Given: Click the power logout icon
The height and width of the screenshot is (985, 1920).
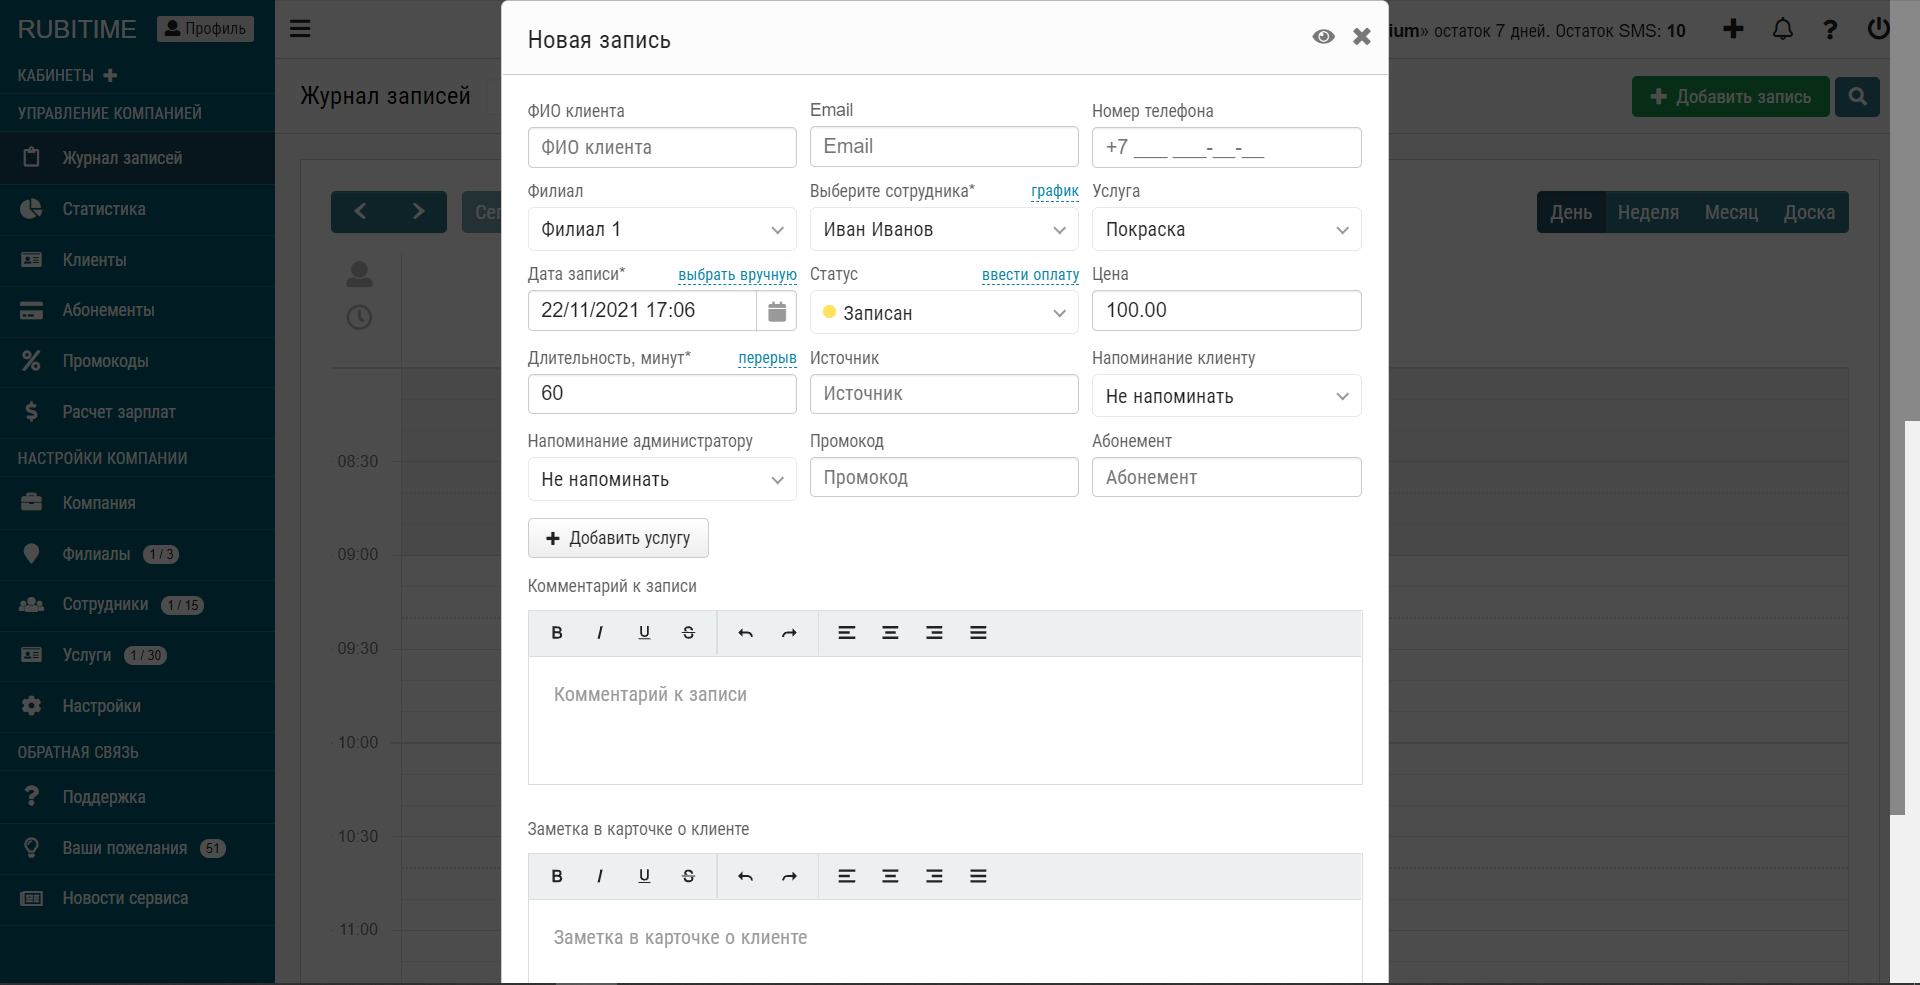Looking at the screenshot, I should click(x=1878, y=29).
